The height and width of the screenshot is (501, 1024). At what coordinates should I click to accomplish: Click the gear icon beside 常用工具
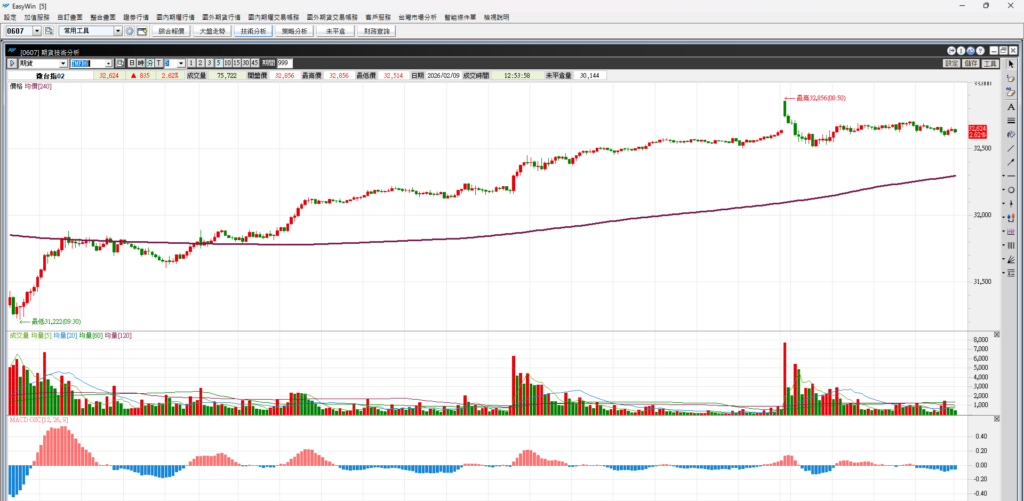(x=129, y=31)
